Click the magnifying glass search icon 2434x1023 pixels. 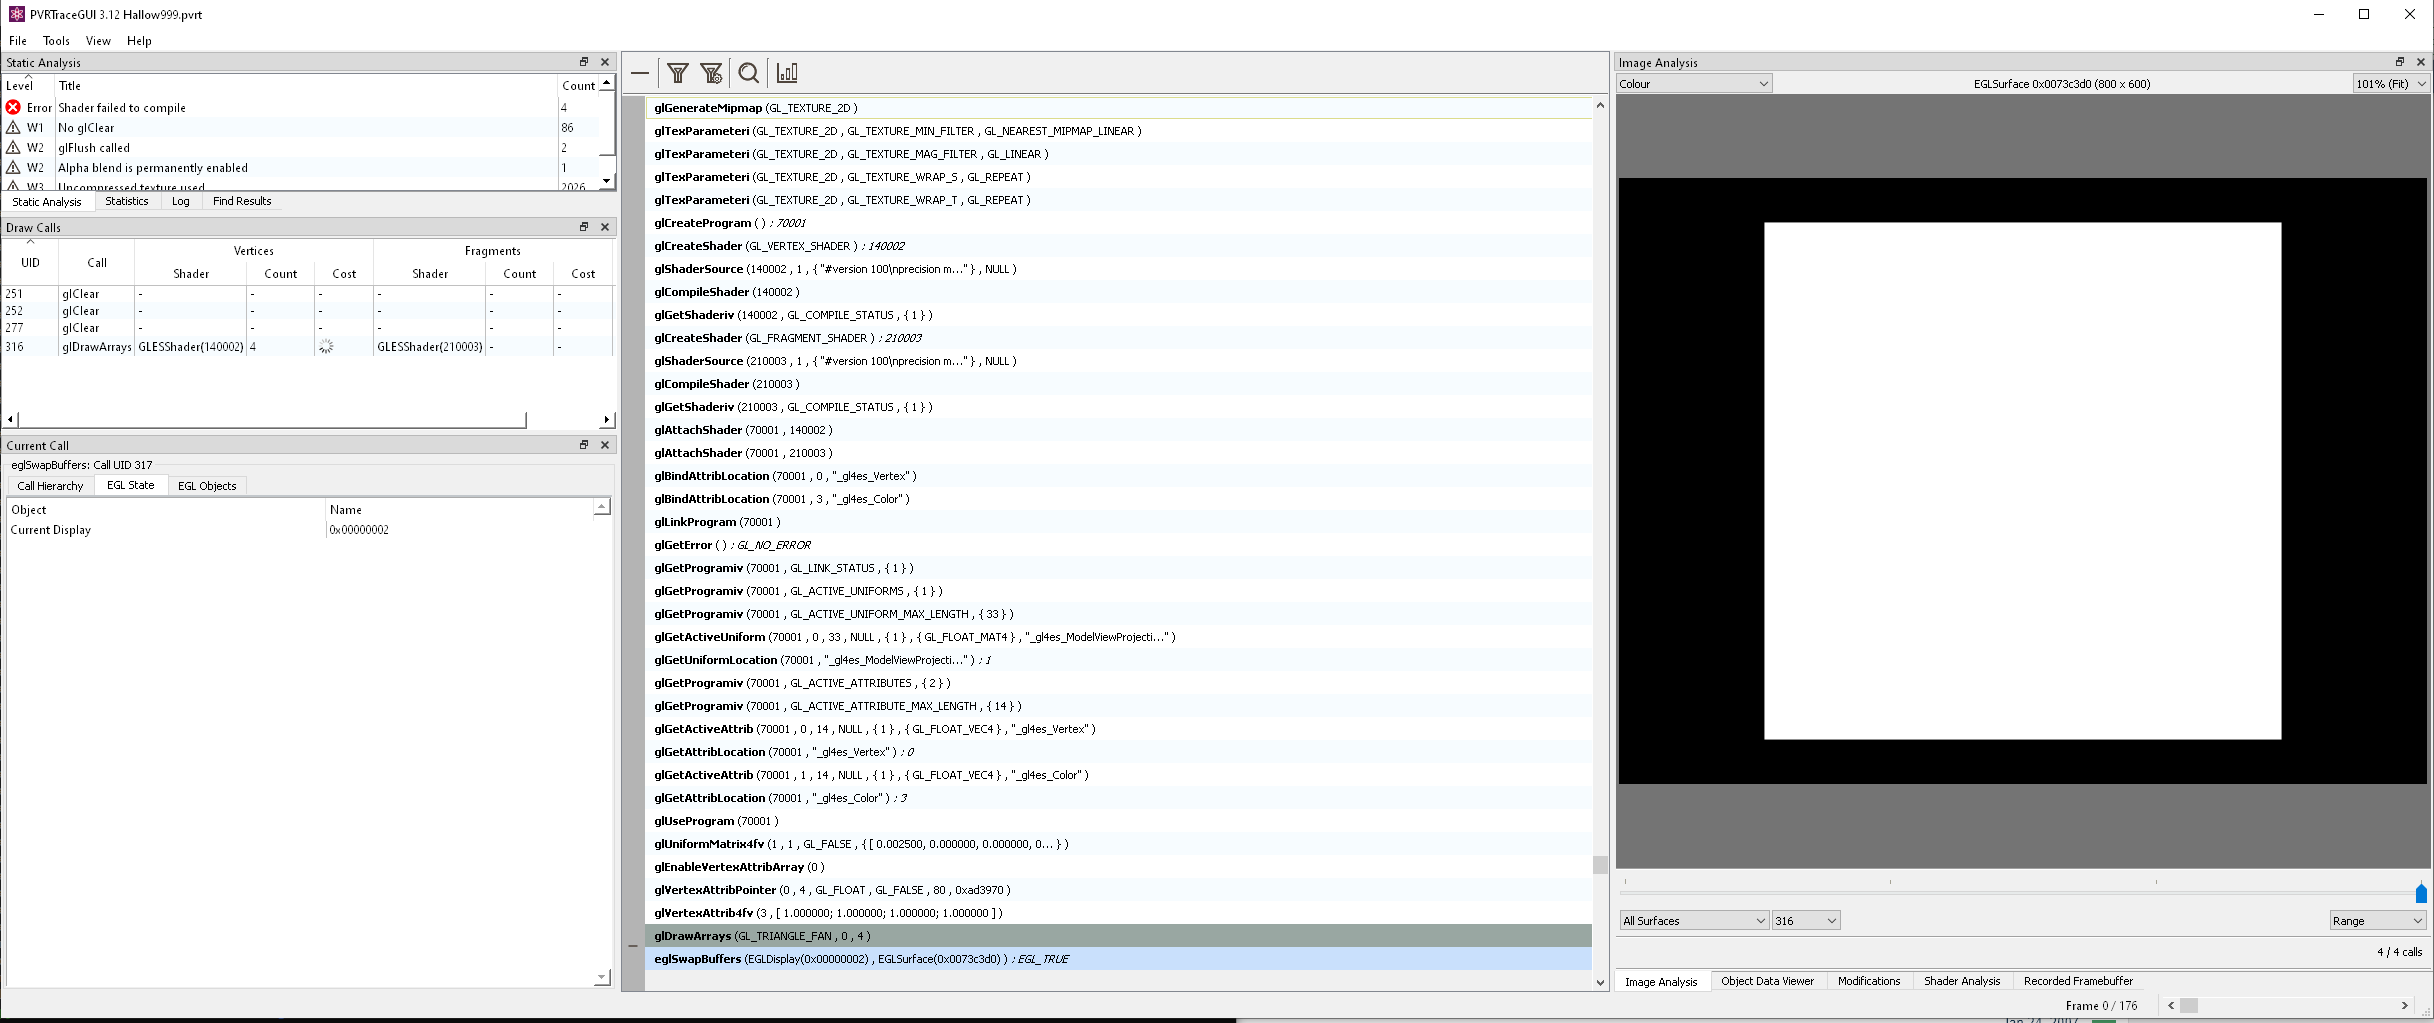[748, 73]
